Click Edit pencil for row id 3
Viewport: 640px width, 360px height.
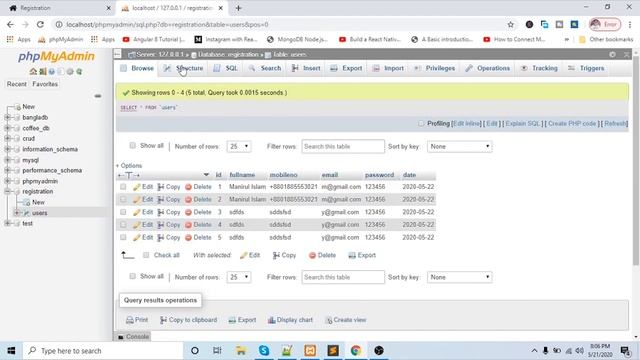137,212
